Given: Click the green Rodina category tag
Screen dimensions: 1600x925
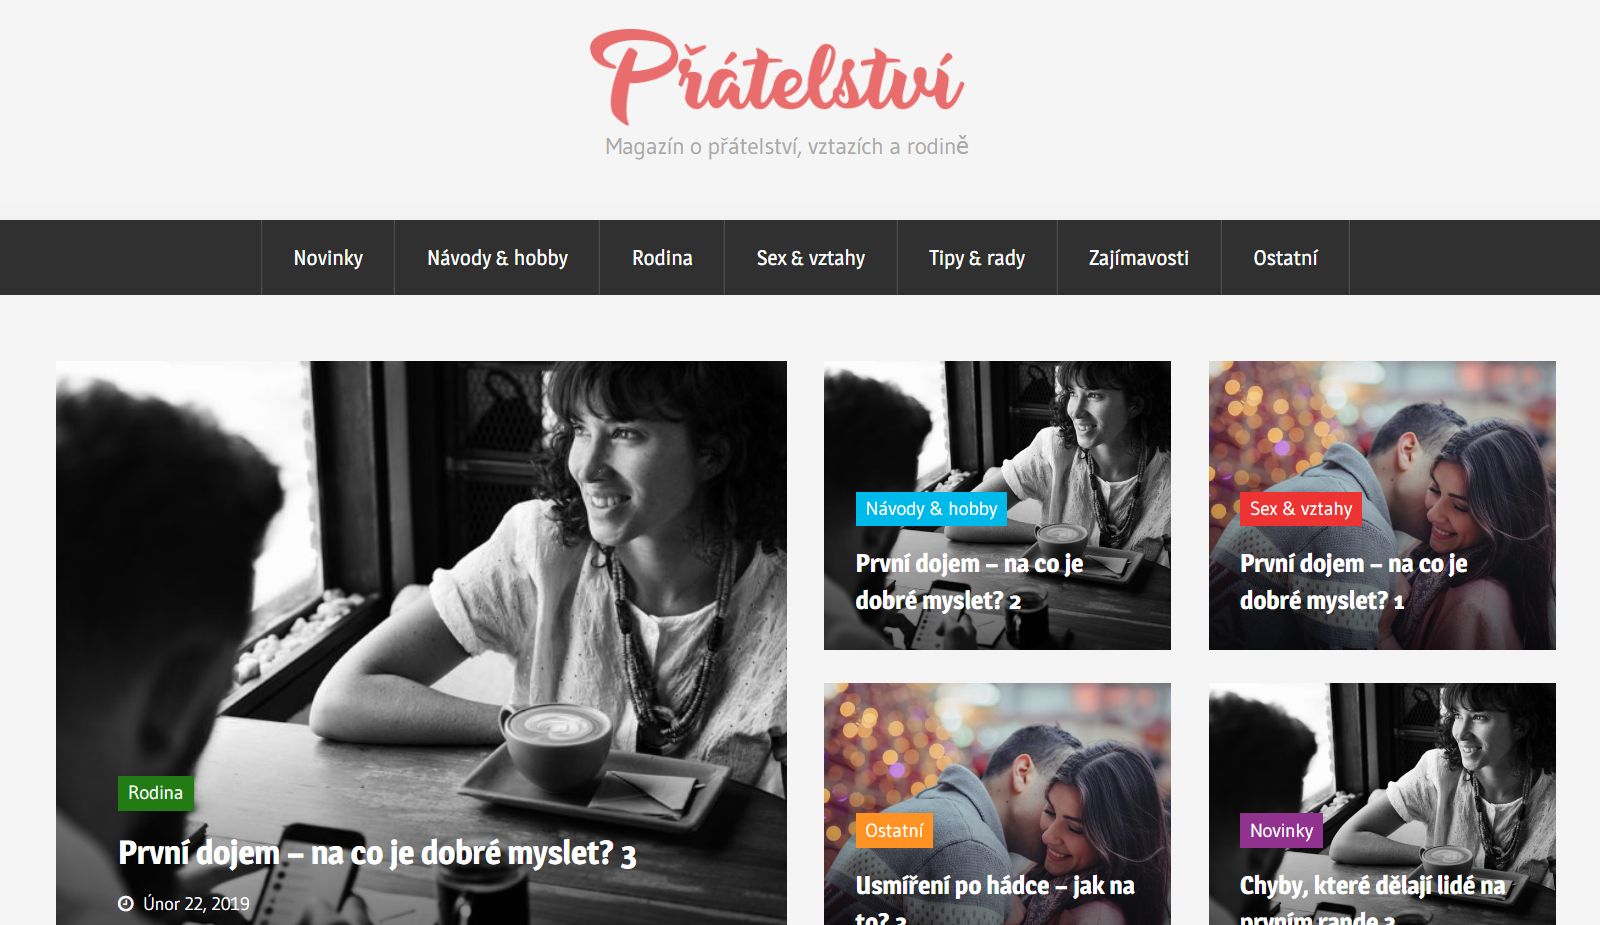Looking at the screenshot, I should point(156,793).
